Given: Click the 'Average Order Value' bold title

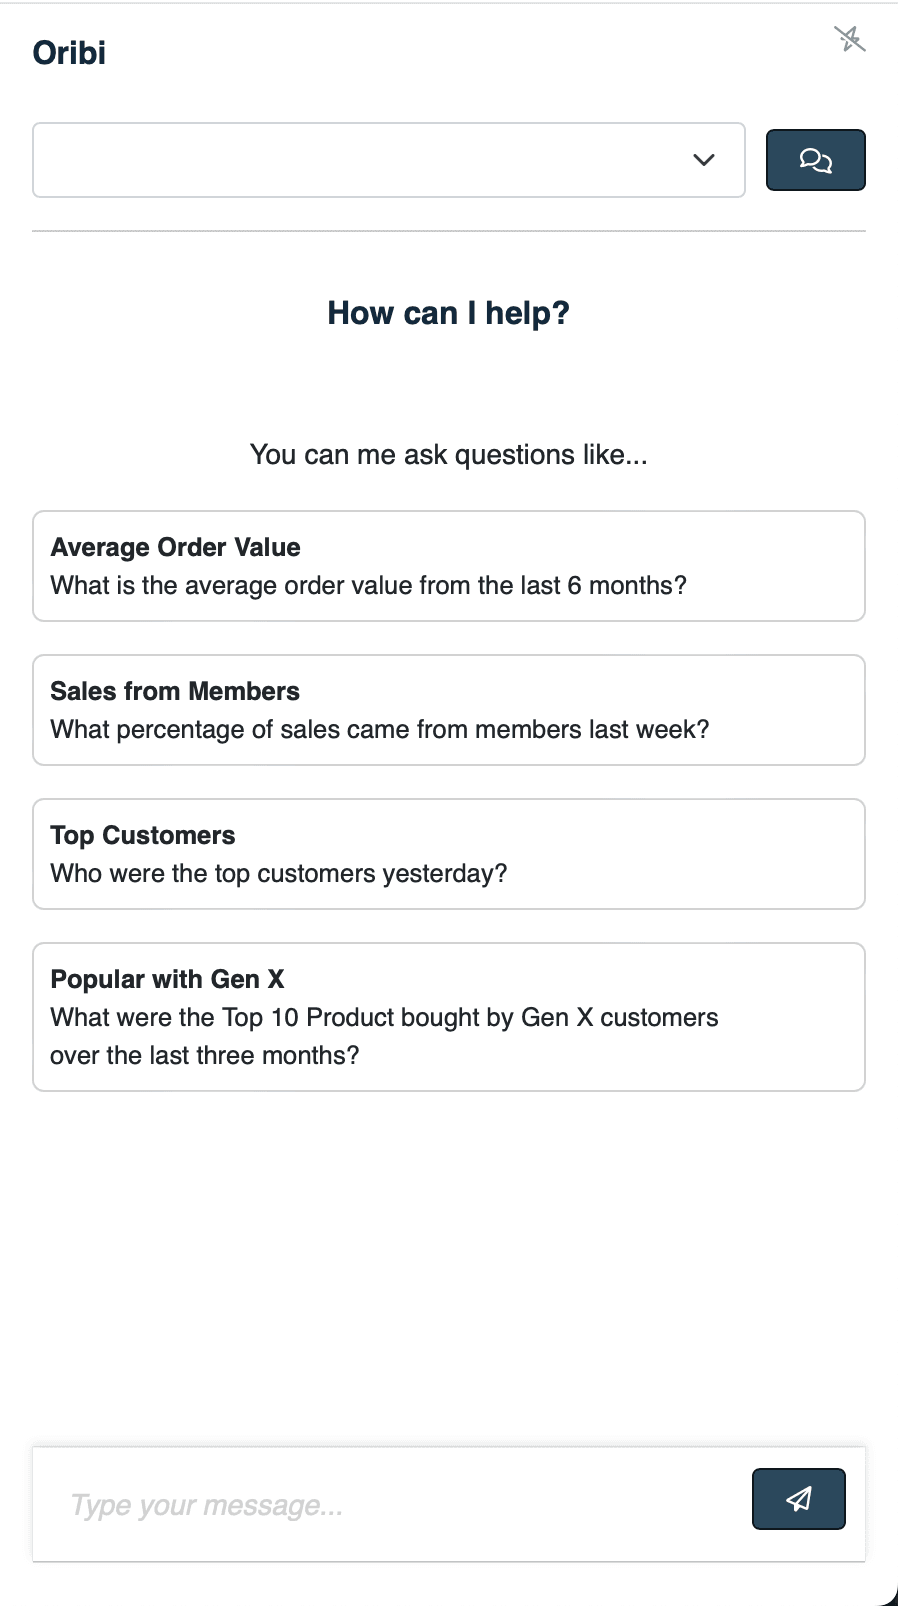Looking at the screenshot, I should [x=175, y=547].
